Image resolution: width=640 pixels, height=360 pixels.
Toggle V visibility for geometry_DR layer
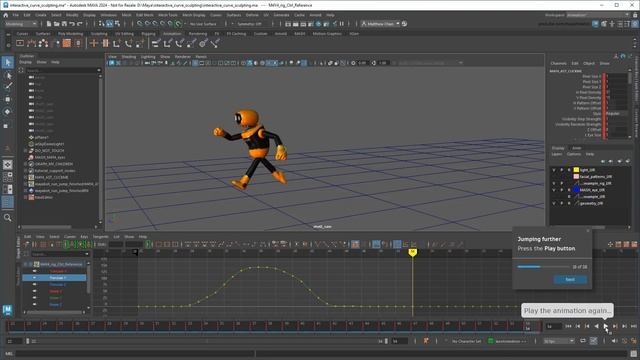coord(554,203)
